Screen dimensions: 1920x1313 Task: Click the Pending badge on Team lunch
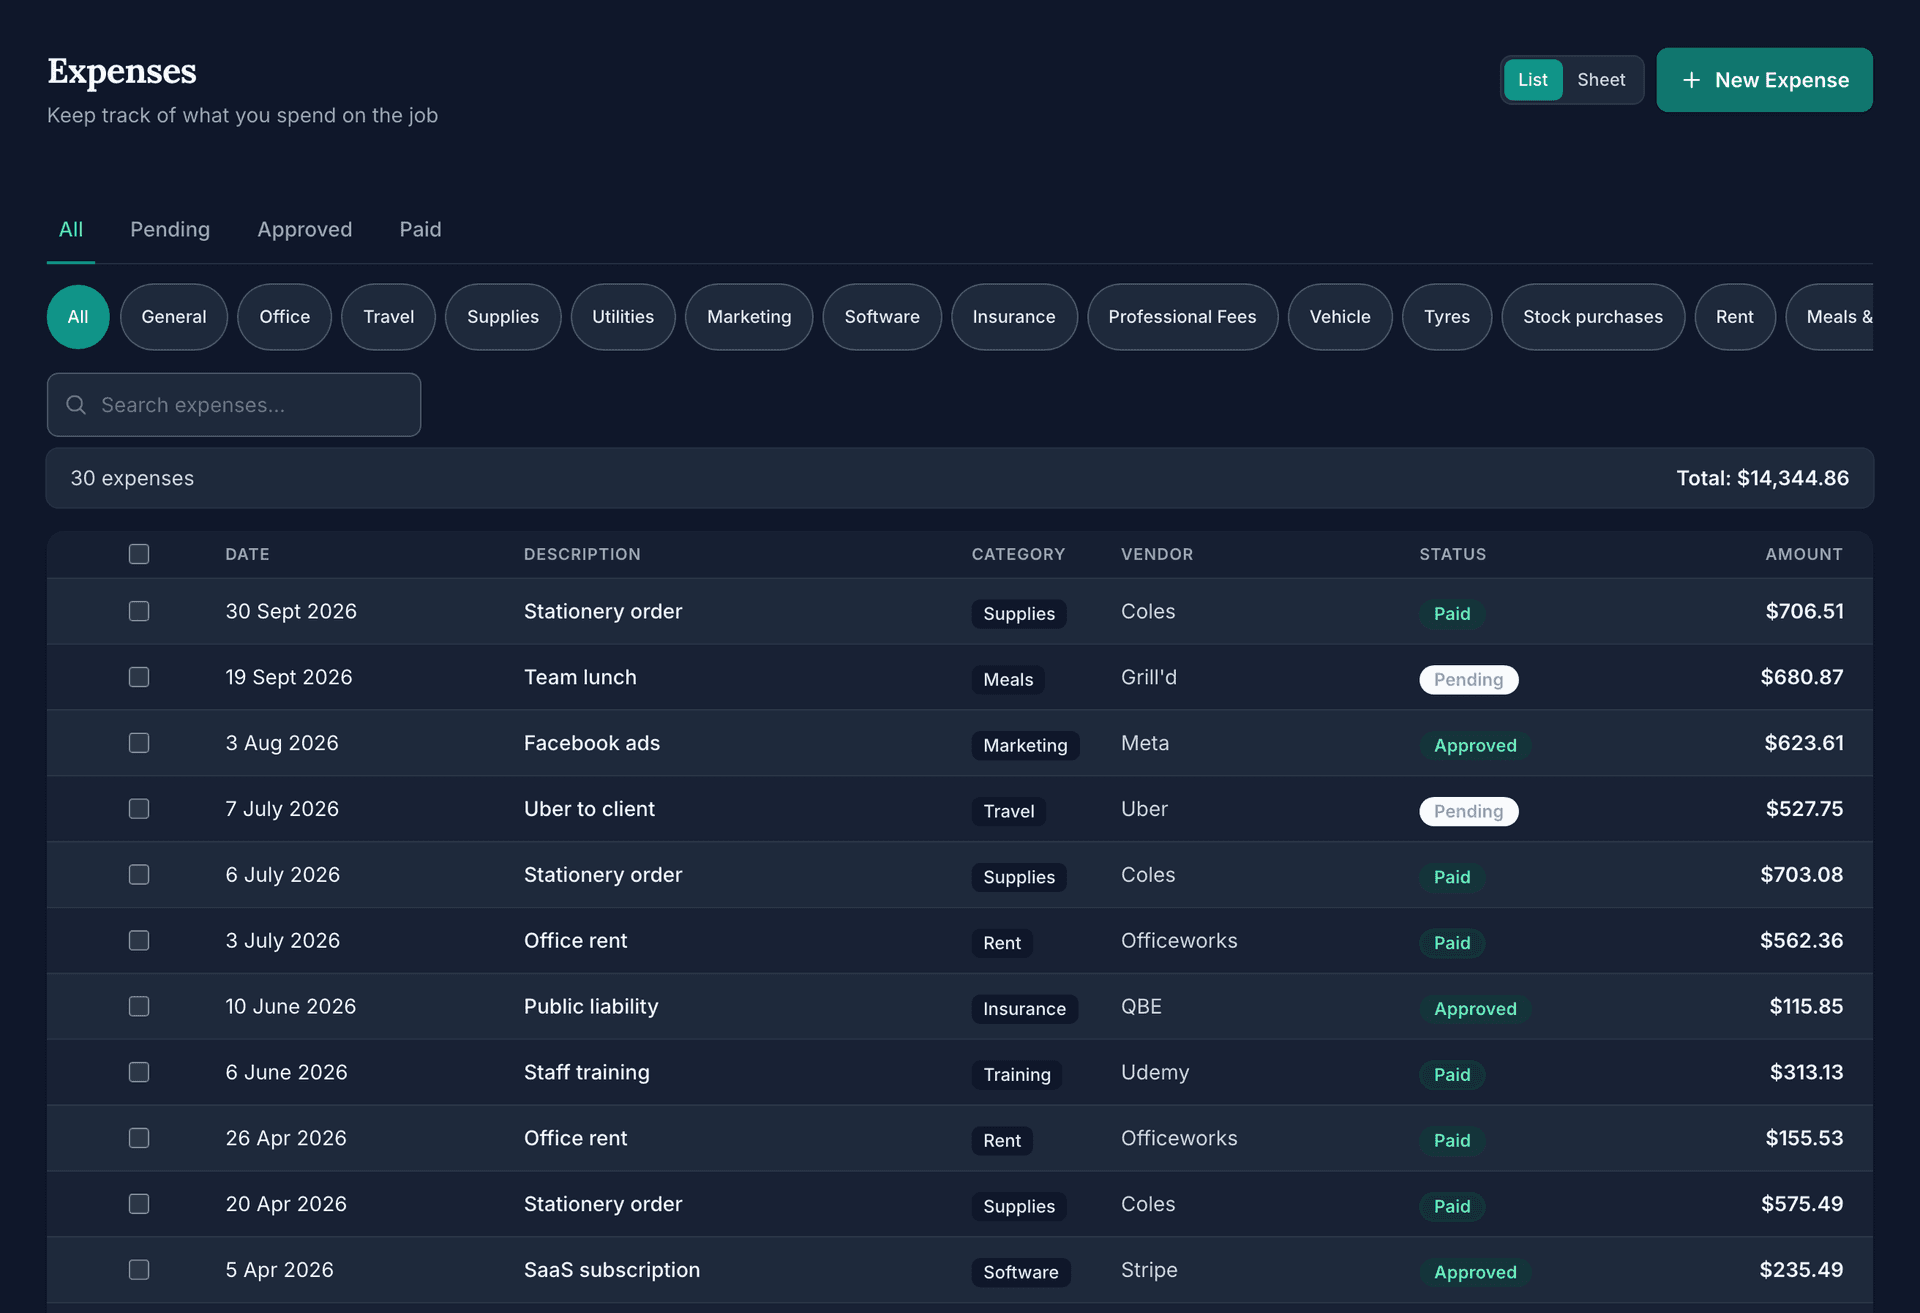pos(1468,680)
